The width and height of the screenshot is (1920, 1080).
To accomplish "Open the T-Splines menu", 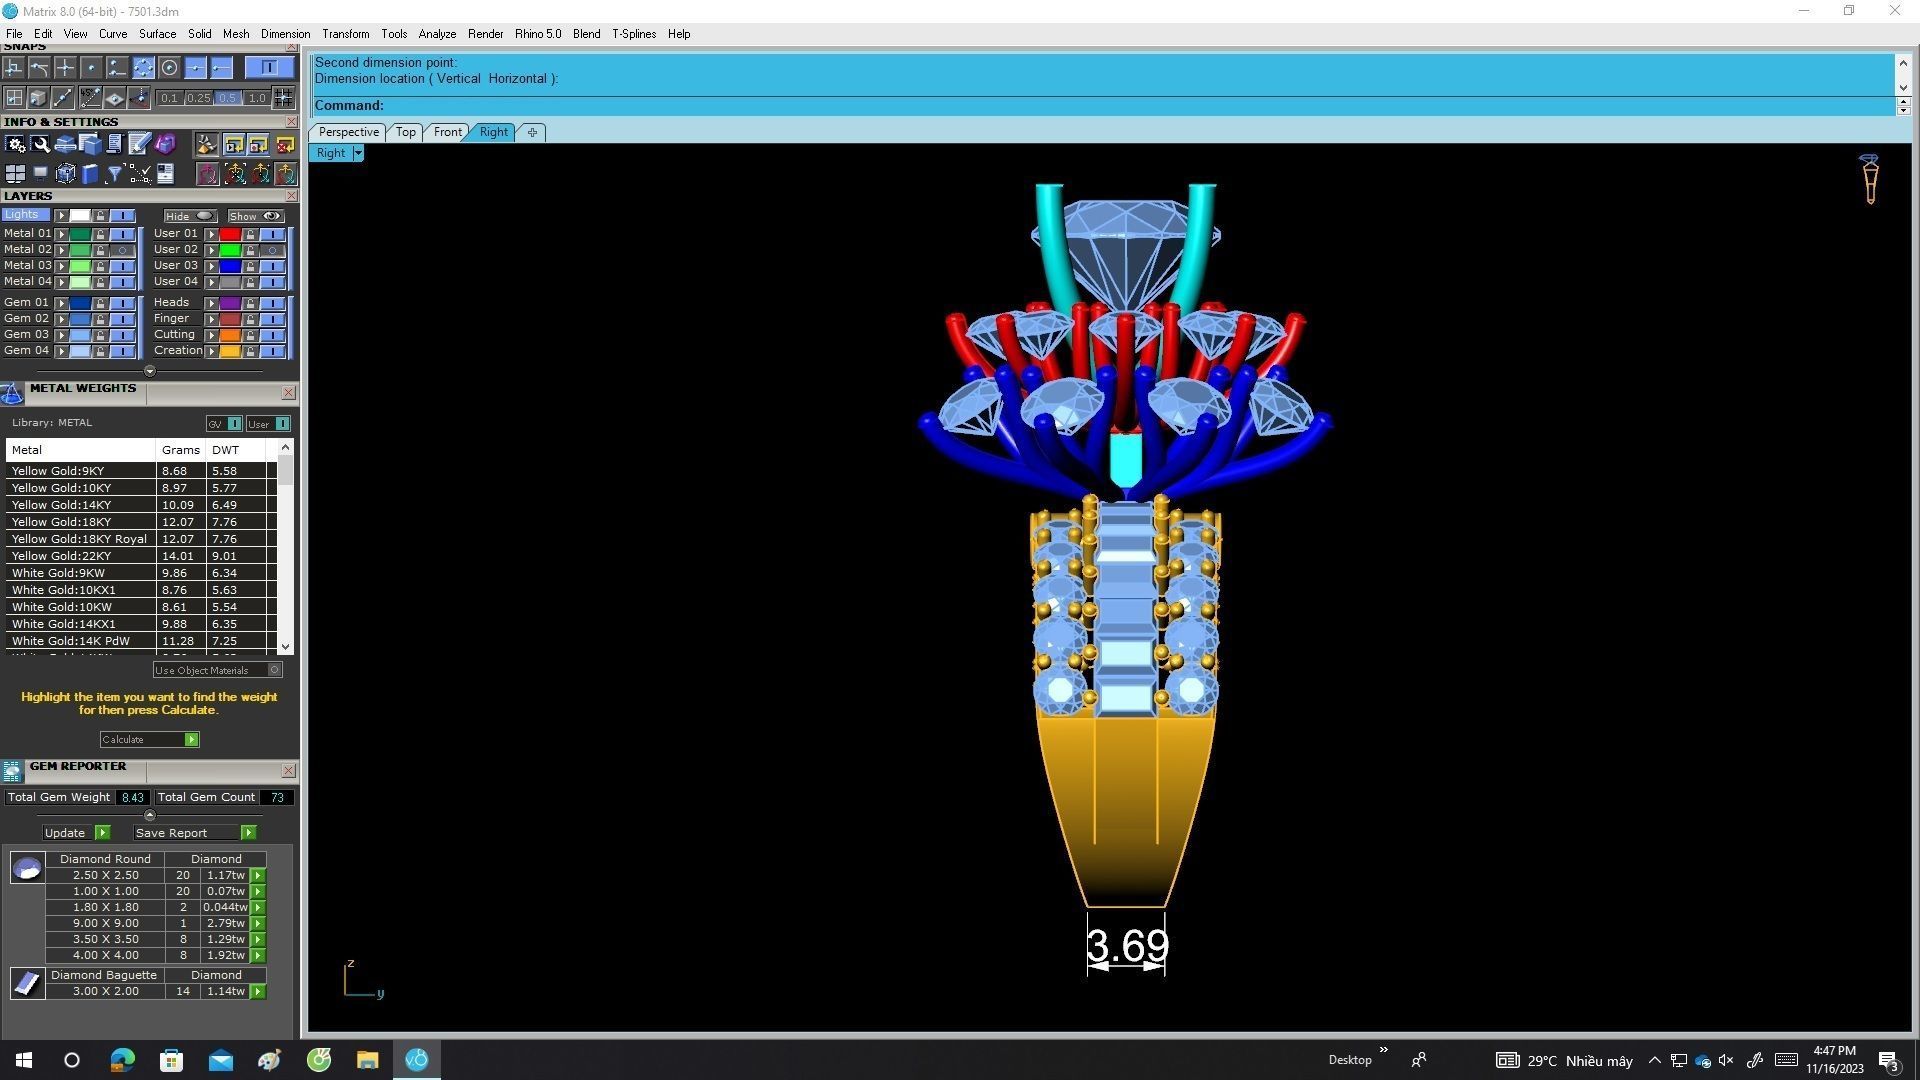I will point(633,34).
